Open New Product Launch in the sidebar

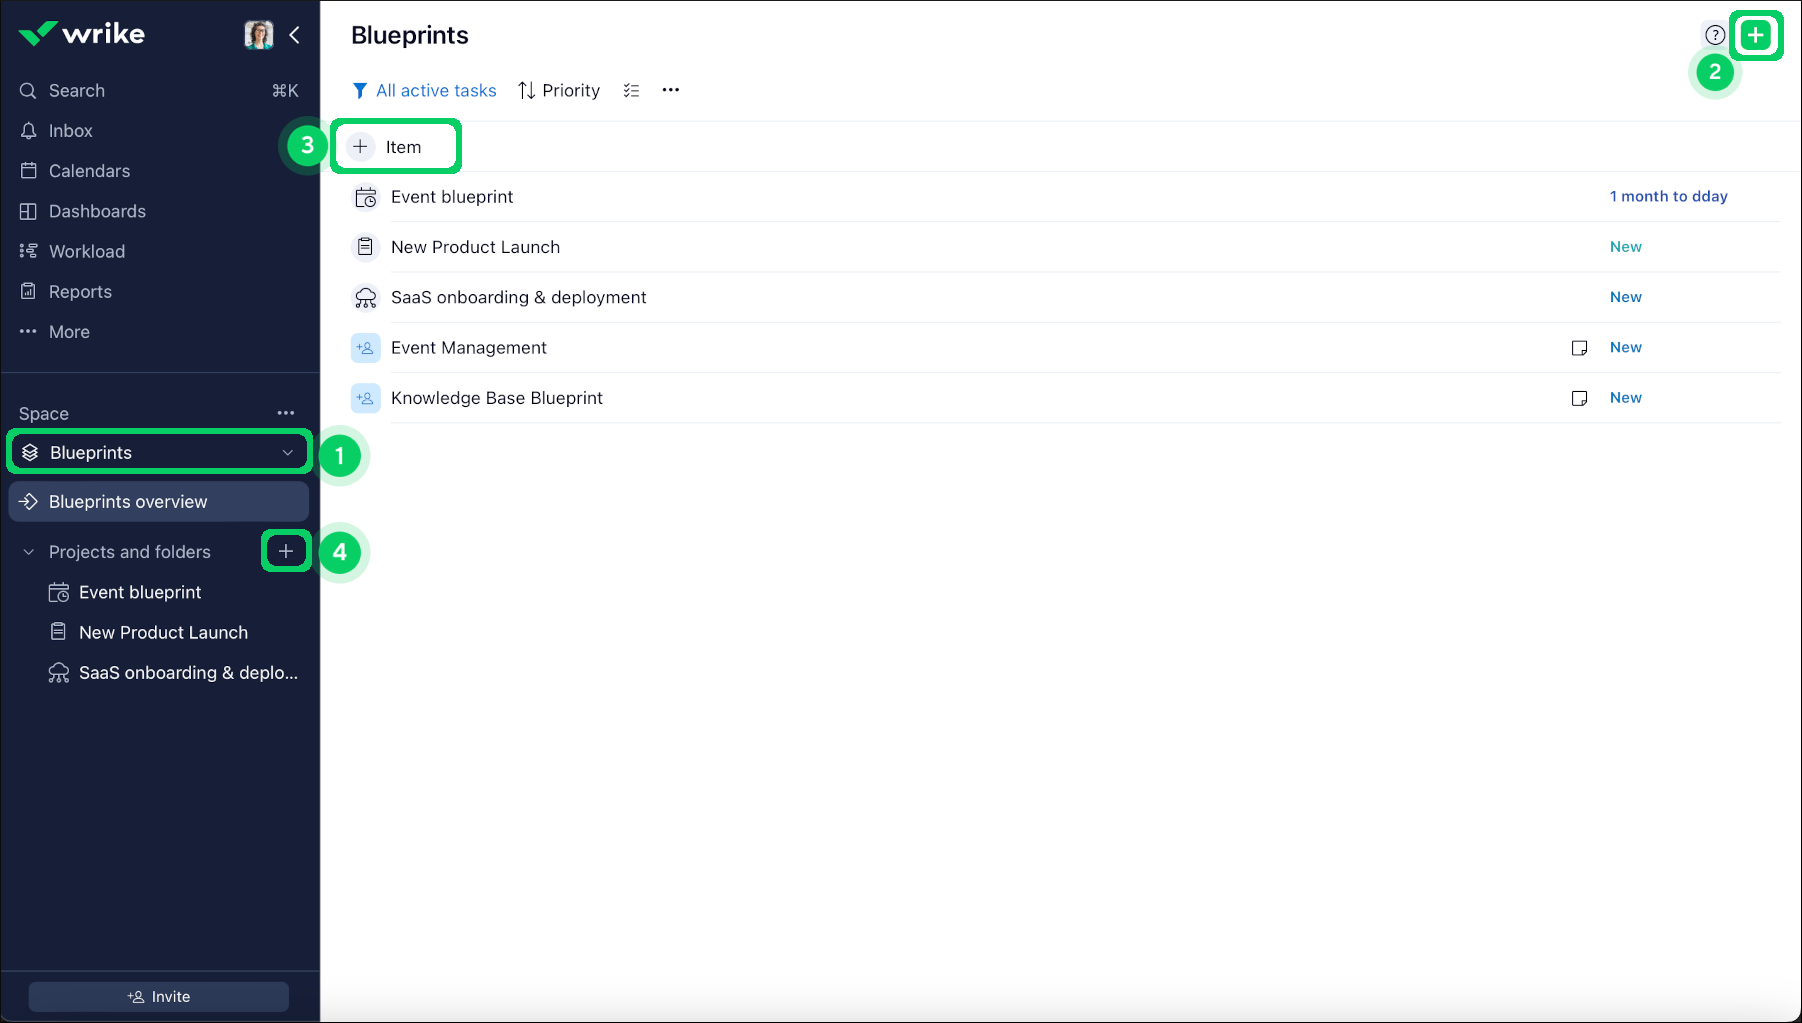[x=165, y=633]
